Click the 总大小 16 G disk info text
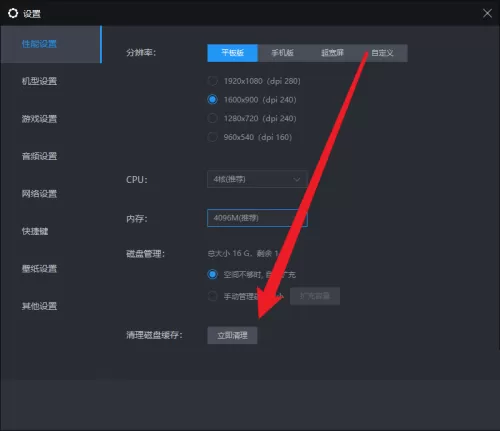The height and width of the screenshot is (431, 500). [243, 254]
